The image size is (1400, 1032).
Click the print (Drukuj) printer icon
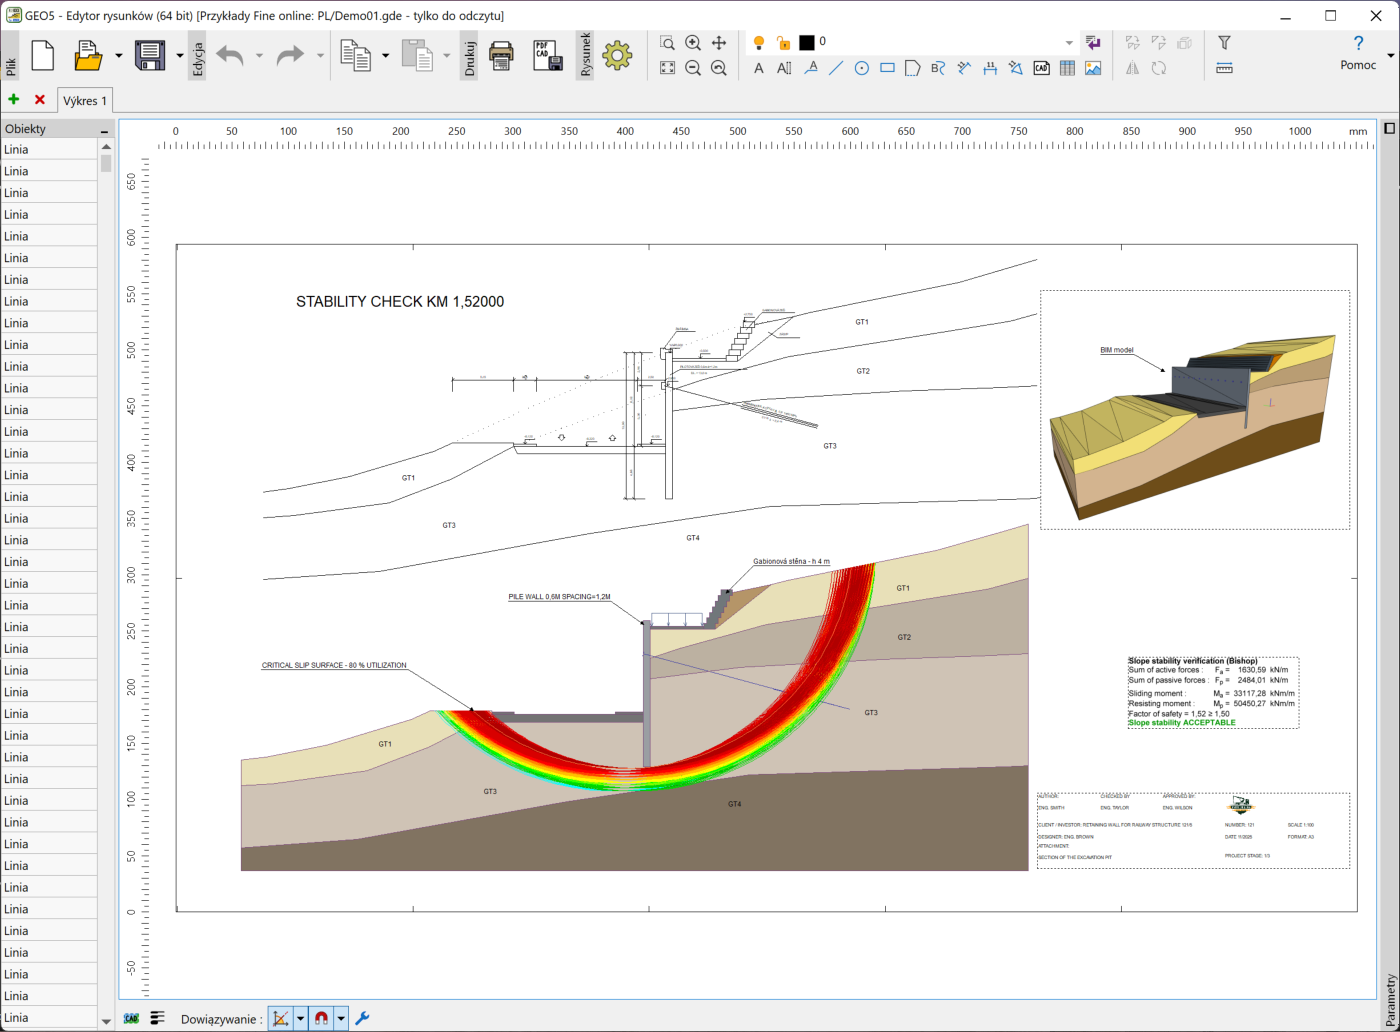pos(501,55)
